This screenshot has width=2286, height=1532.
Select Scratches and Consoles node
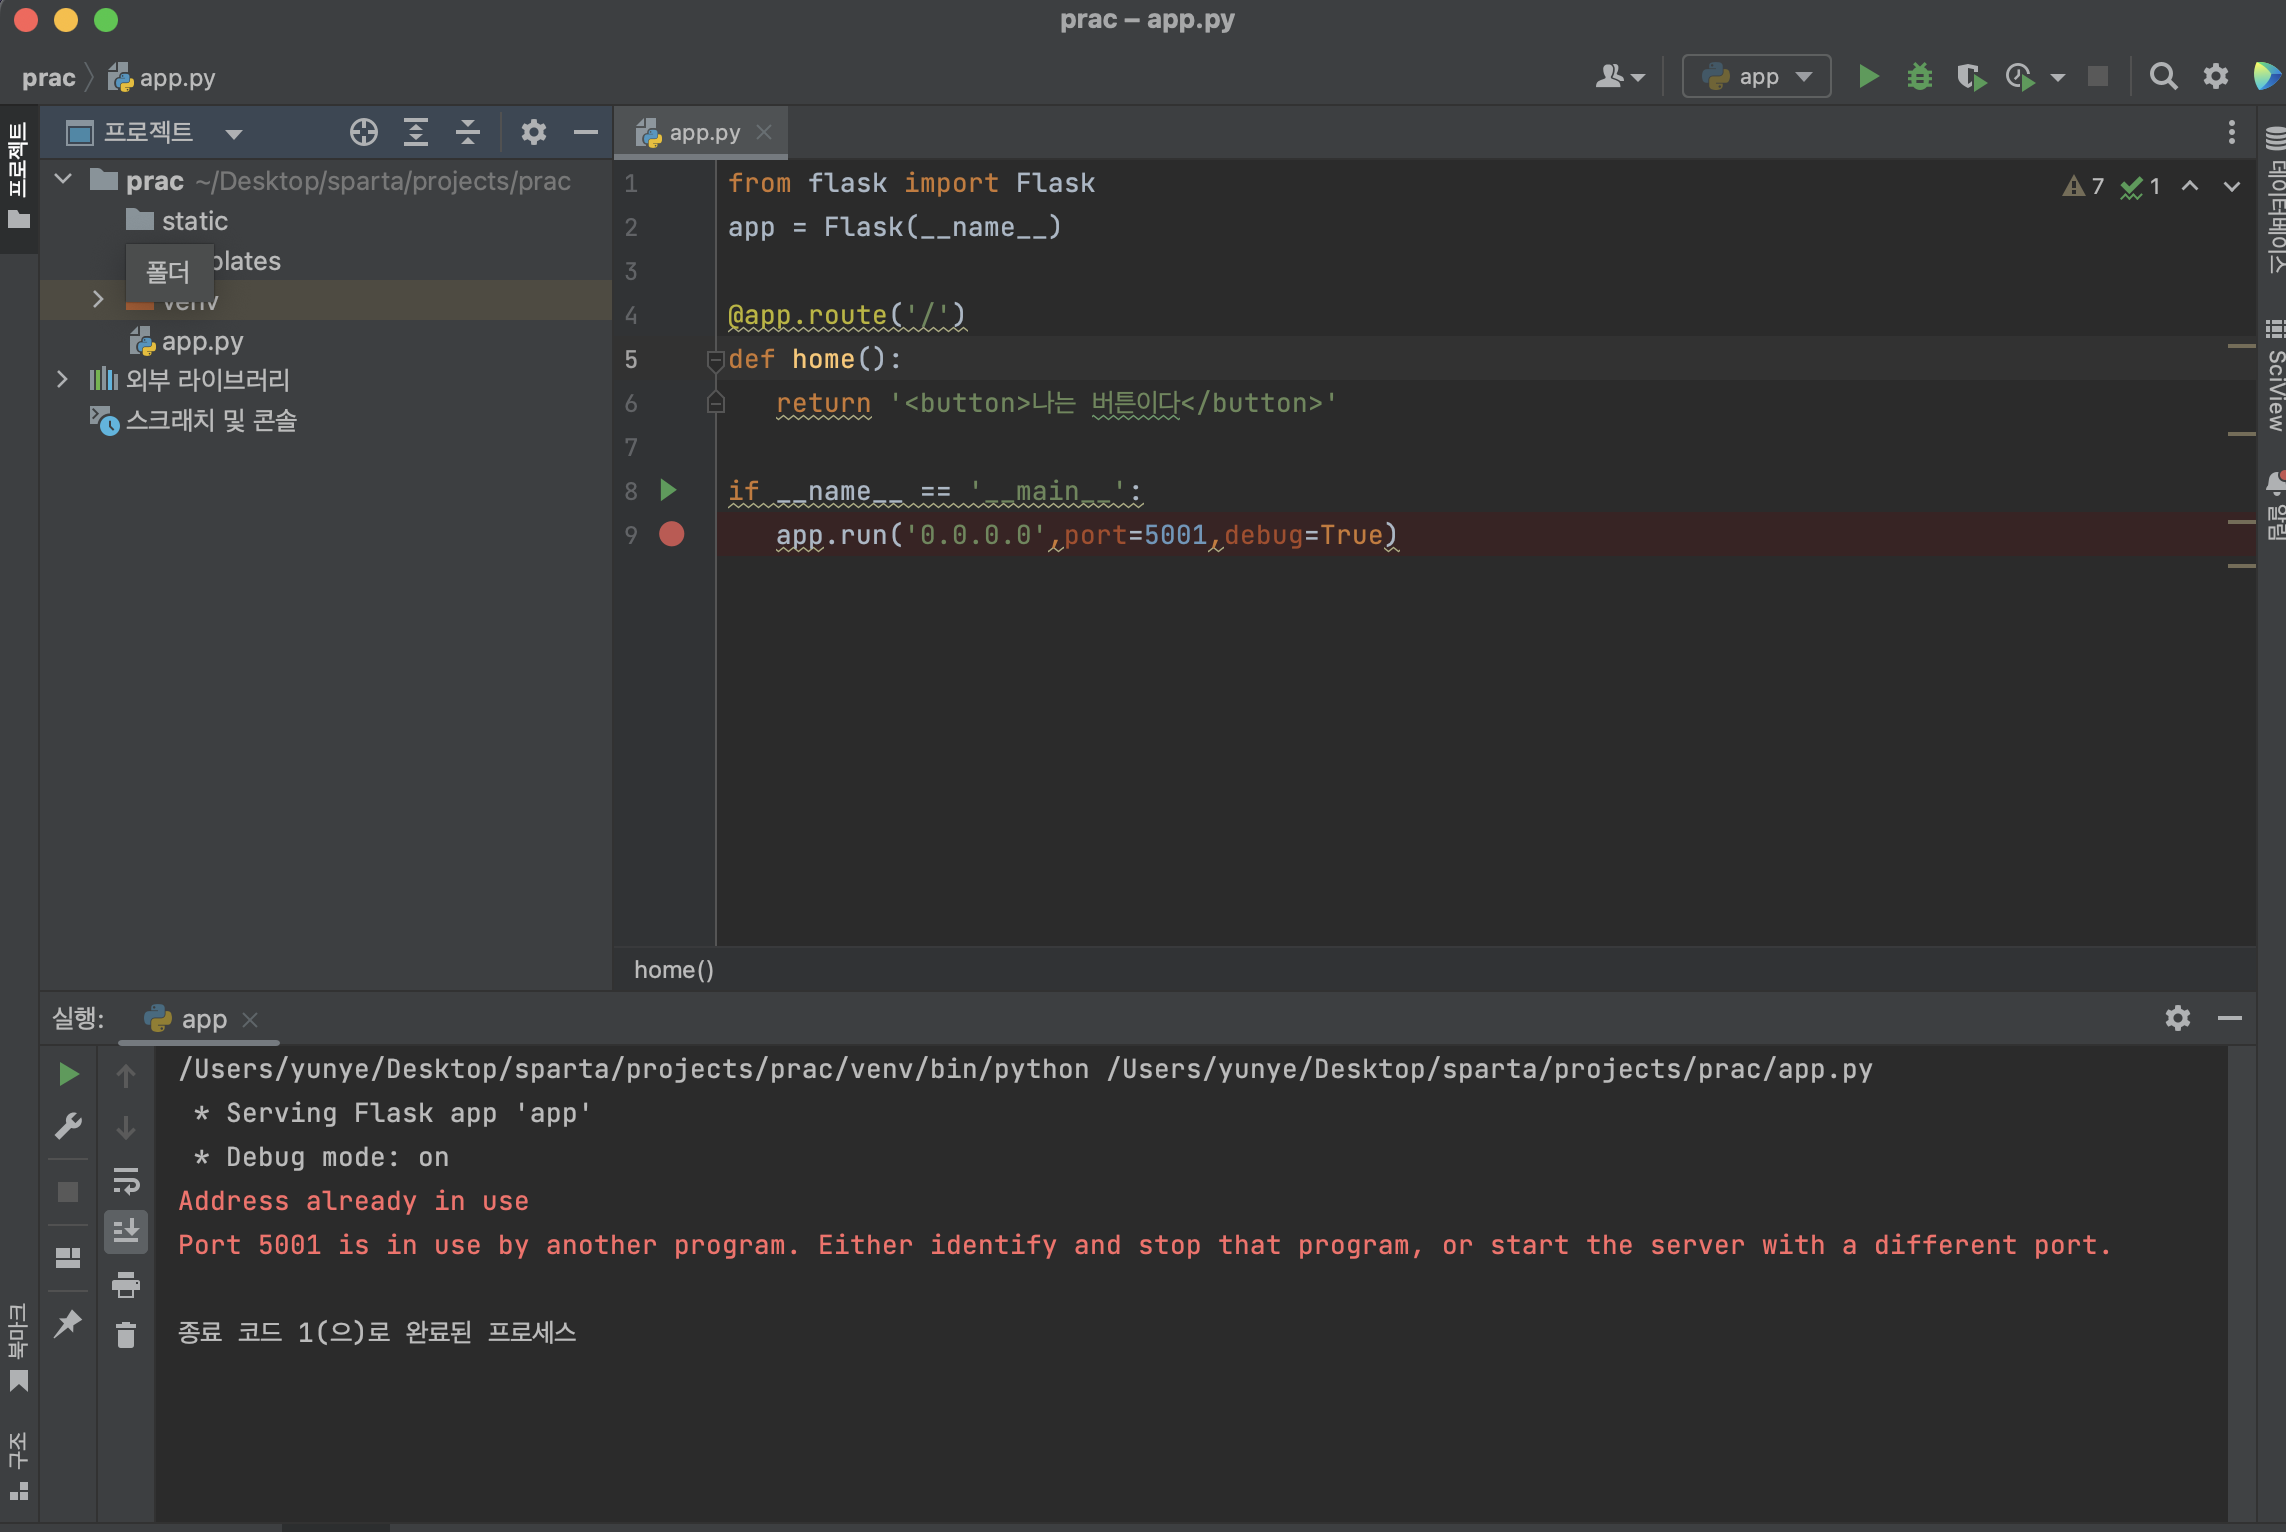coord(194,420)
